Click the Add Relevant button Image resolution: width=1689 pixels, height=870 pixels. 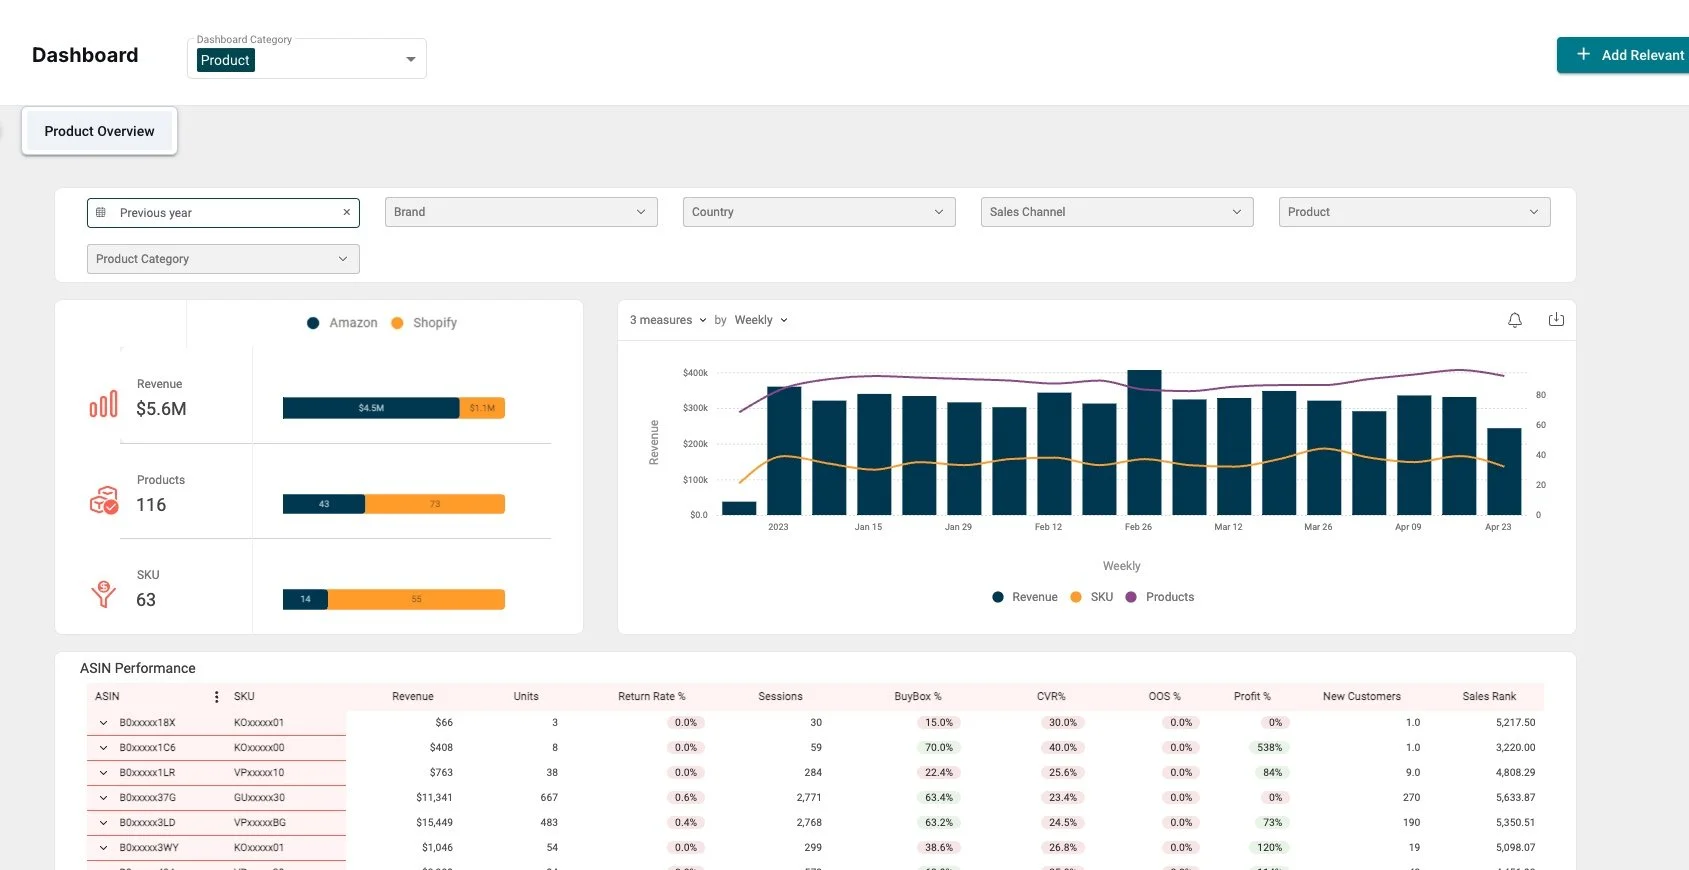1623,55
